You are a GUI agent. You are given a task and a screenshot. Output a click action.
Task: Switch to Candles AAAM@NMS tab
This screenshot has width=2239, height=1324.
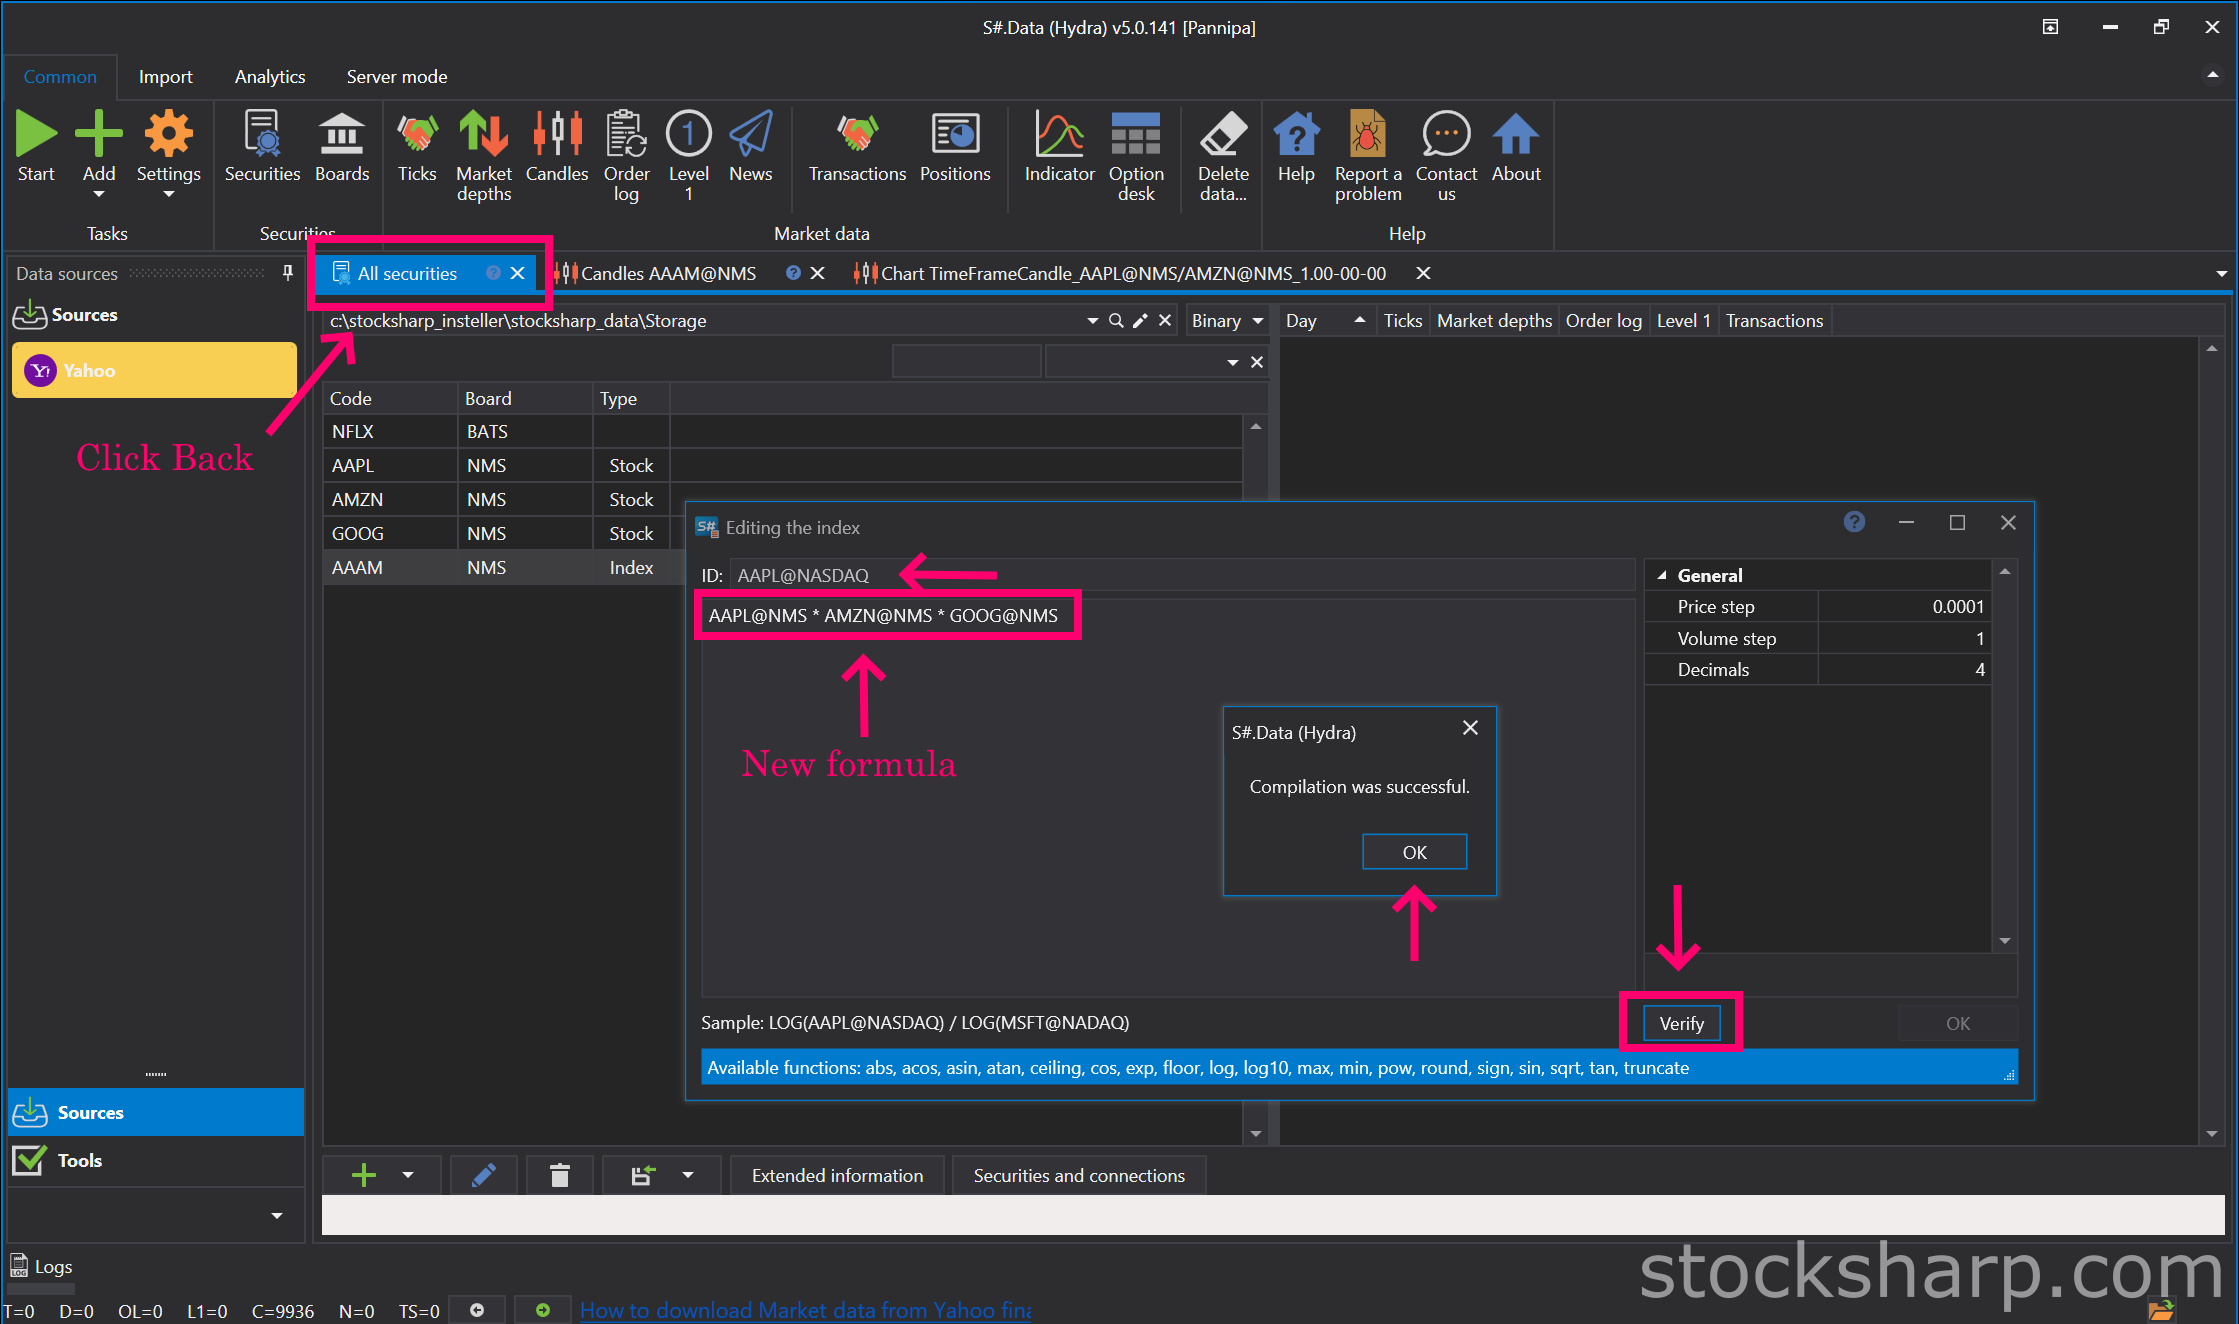coord(667,273)
